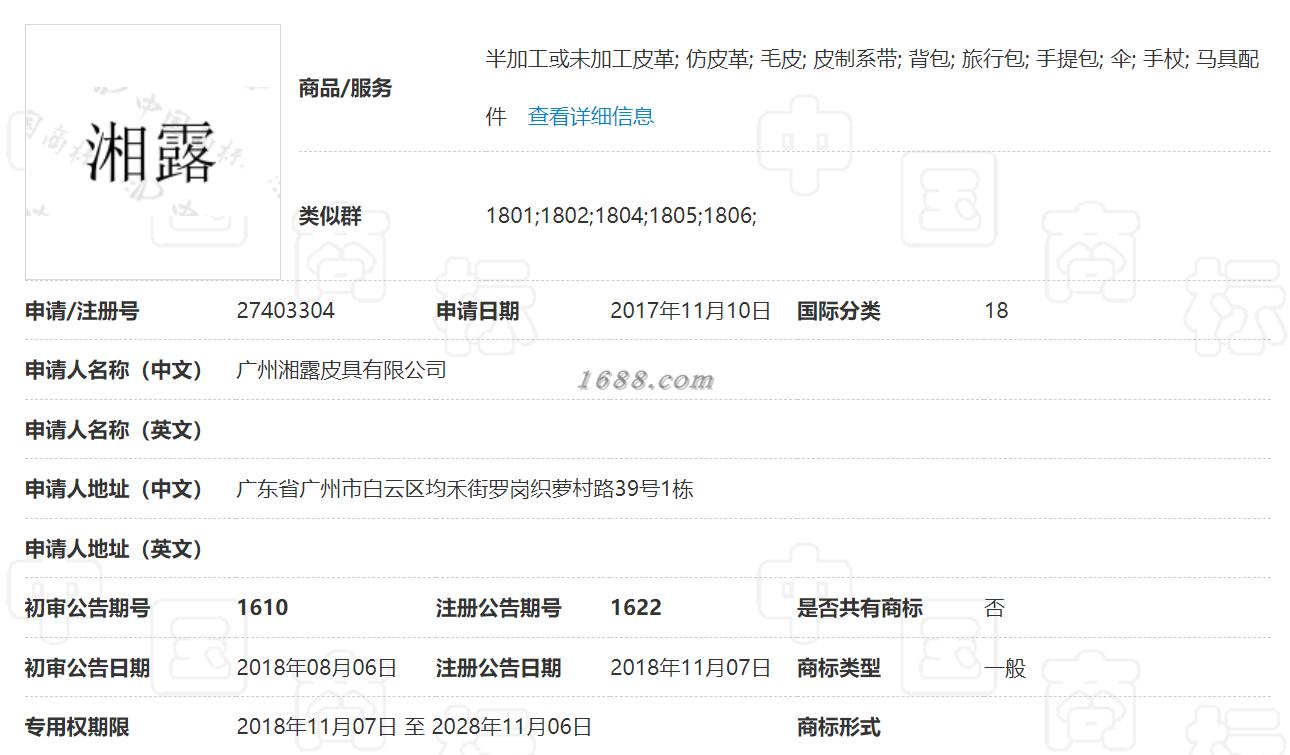Click exclusive right period 2018年11月07日 至 2028年11月06日
This screenshot has width=1290, height=755.
[x=414, y=727]
